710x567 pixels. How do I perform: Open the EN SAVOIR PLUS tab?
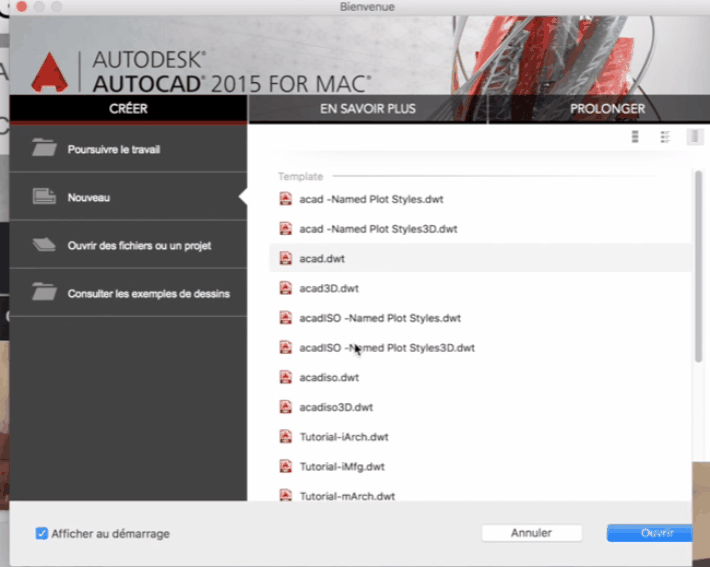point(368,109)
